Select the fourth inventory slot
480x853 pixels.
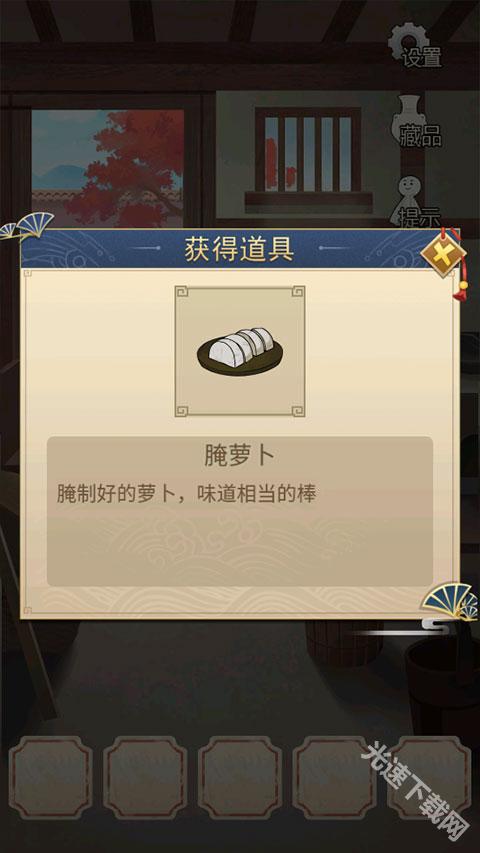pyautogui.click(x=335, y=778)
